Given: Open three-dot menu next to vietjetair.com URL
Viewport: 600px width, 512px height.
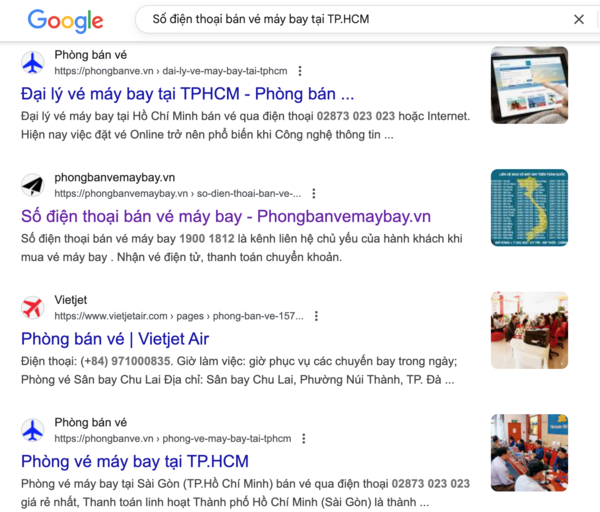Looking at the screenshot, I should [316, 316].
